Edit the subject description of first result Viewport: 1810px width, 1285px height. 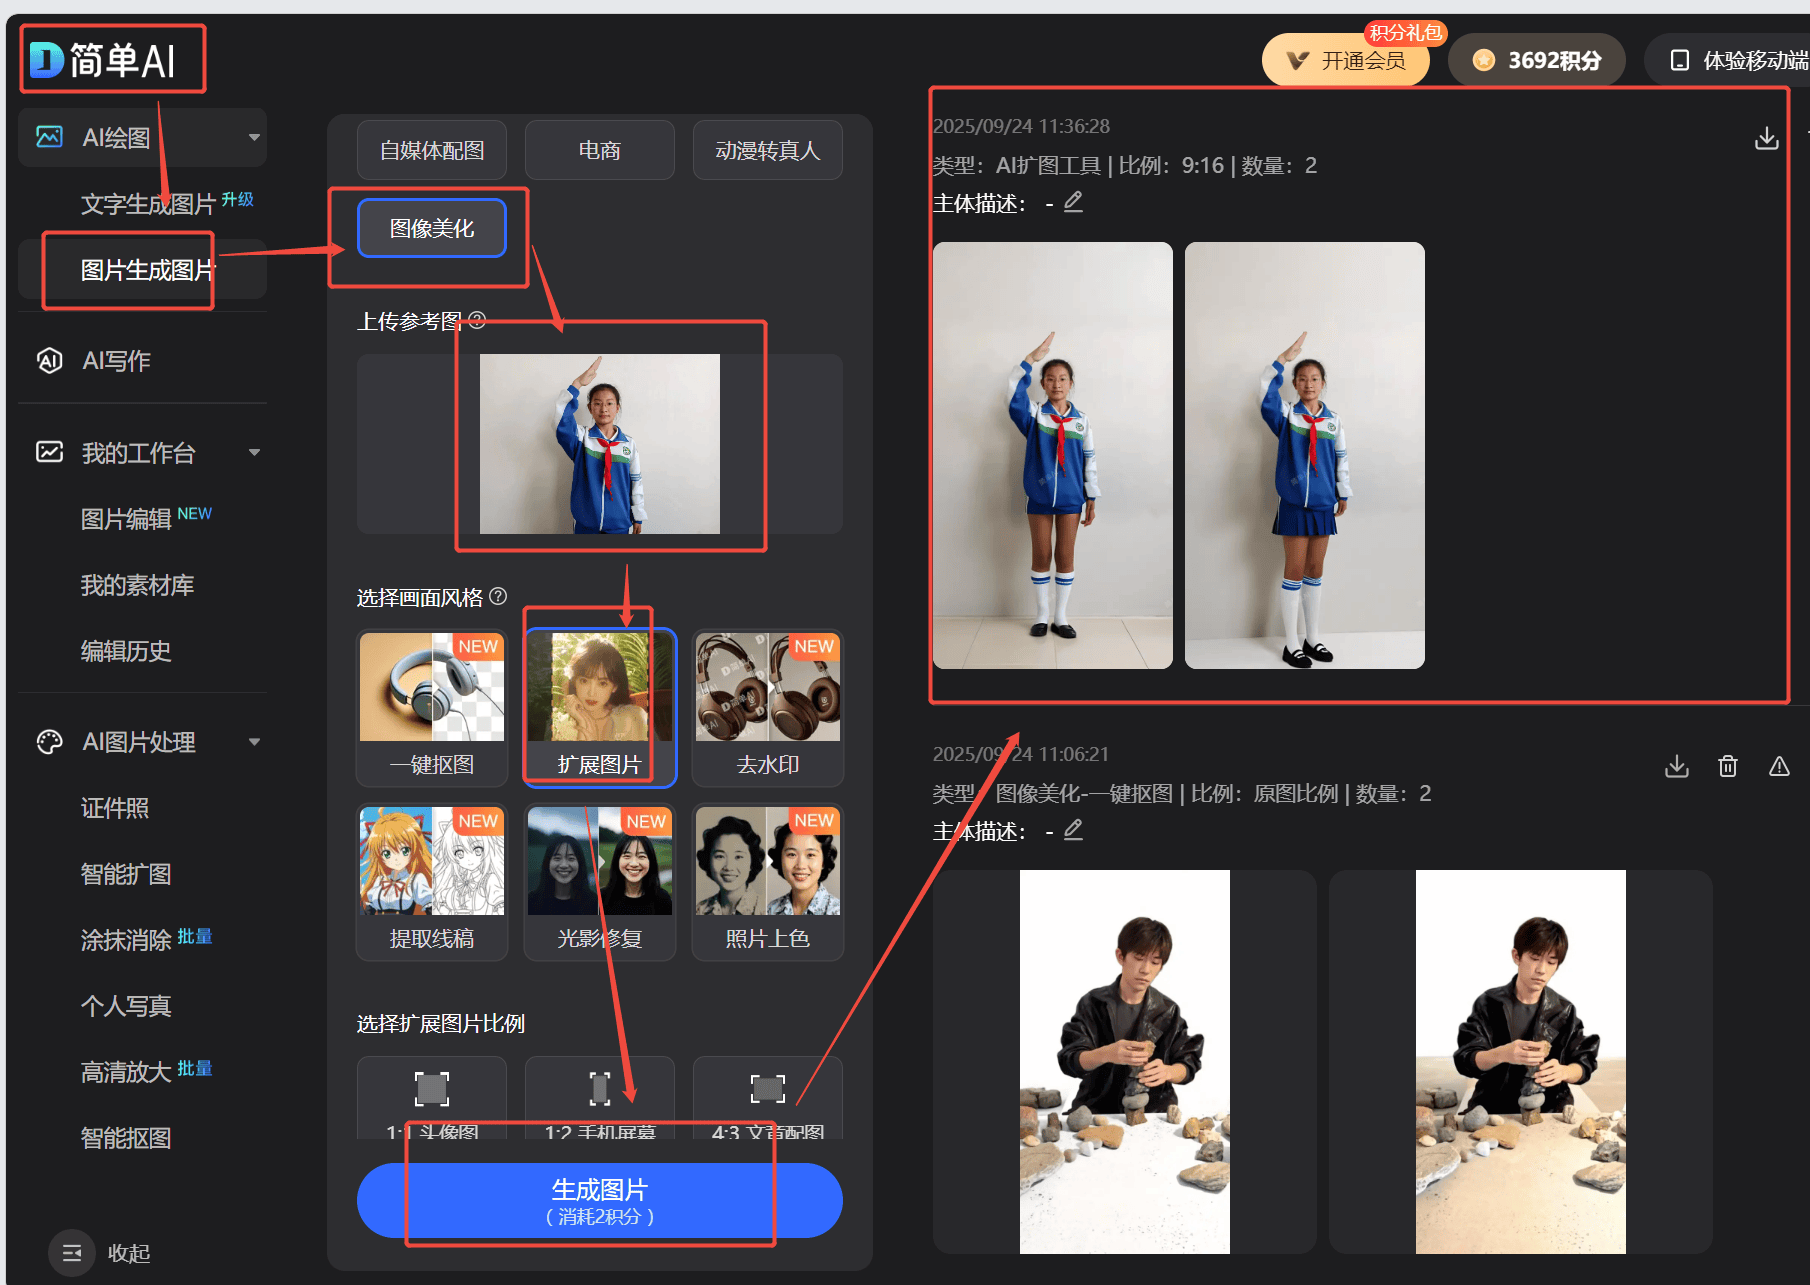click(x=1073, y=202)
